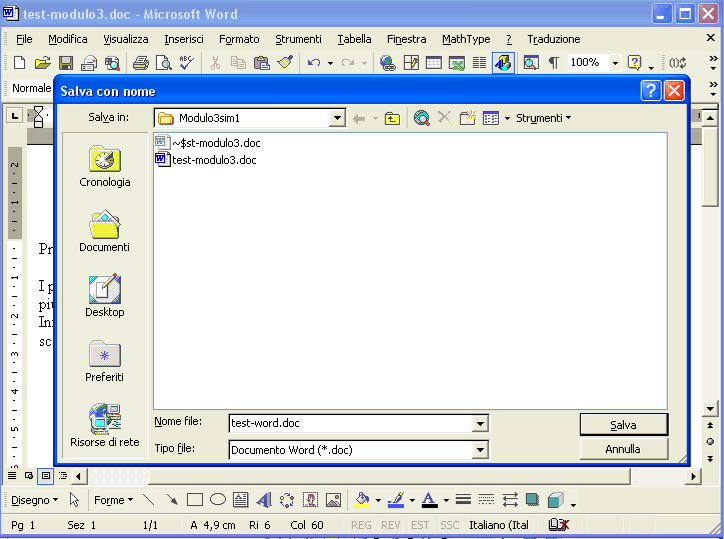Select the ~$st-modulo3.doc file
724x539 pixels.
(x=208, y=143)
